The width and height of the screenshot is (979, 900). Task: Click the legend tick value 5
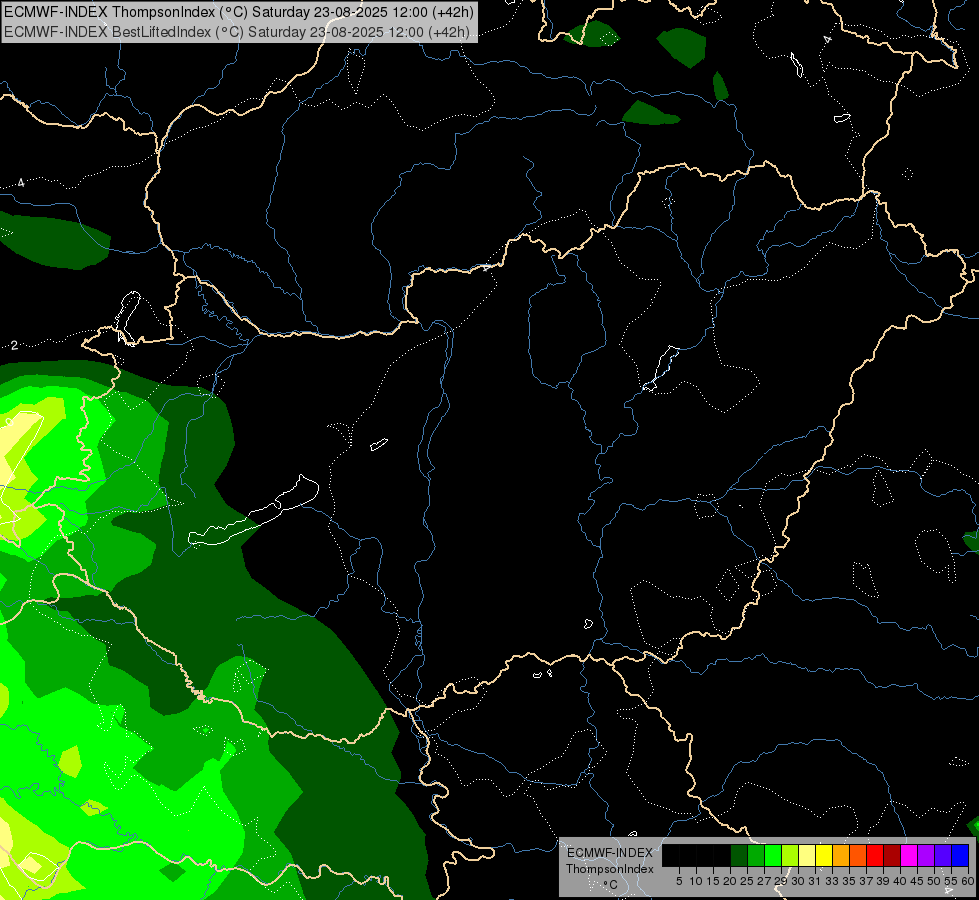click(x=679, y=881)
